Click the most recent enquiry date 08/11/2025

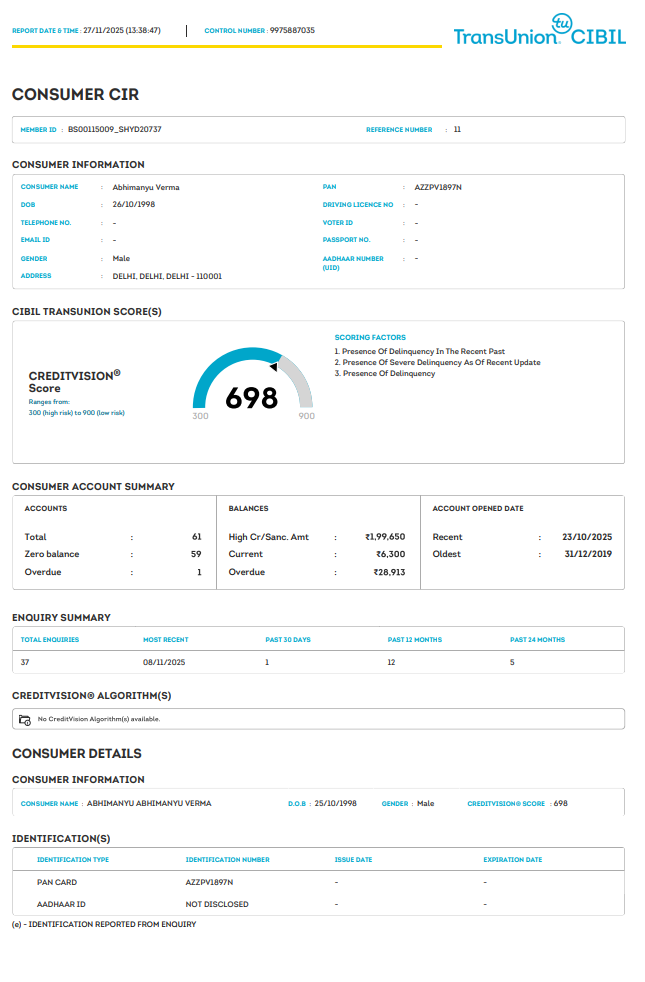click(164, 662)
